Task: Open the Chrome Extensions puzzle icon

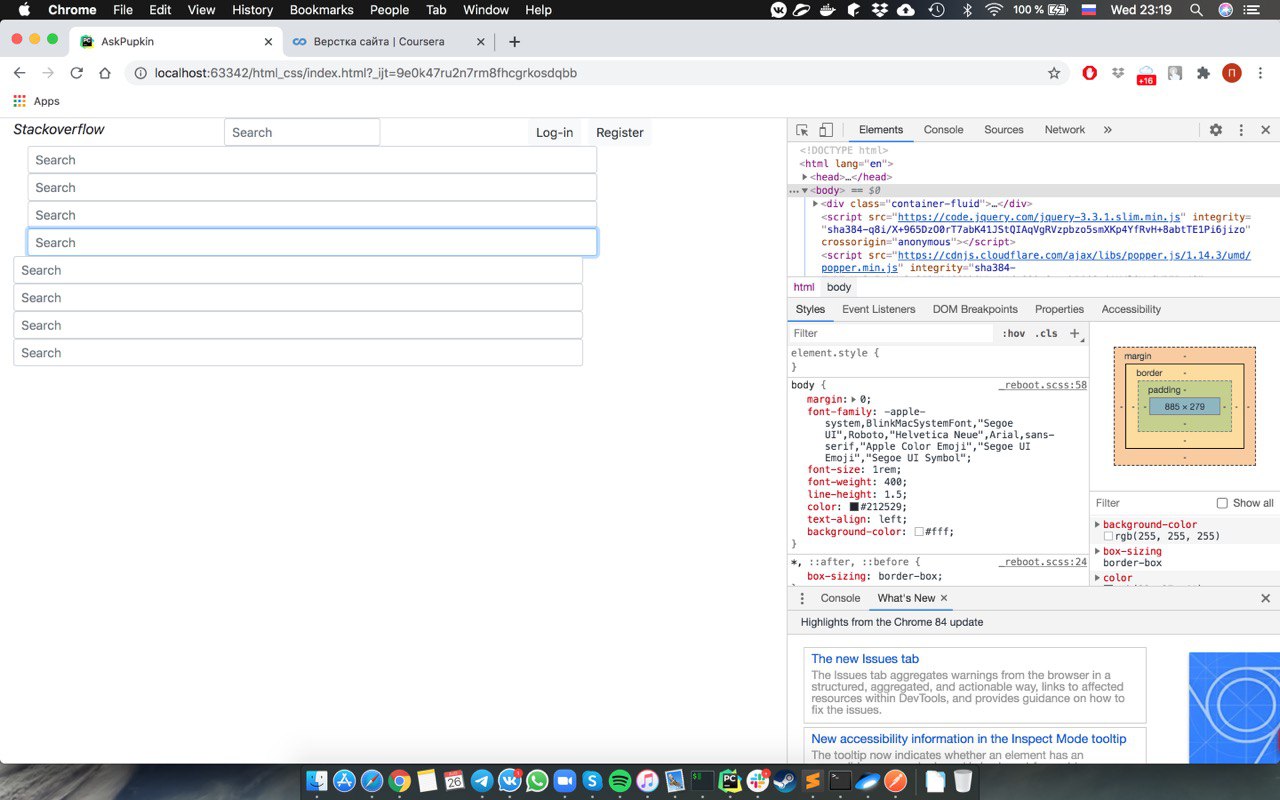Action: [1203, 73]
